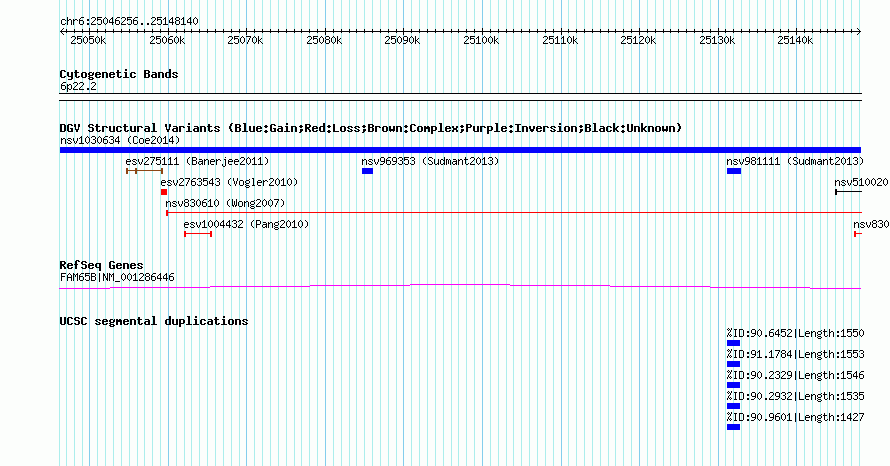Viewport: 890px width, 466px height.
Task: Open the esv2763543 (Vogler2010) label
Action: 229,182
